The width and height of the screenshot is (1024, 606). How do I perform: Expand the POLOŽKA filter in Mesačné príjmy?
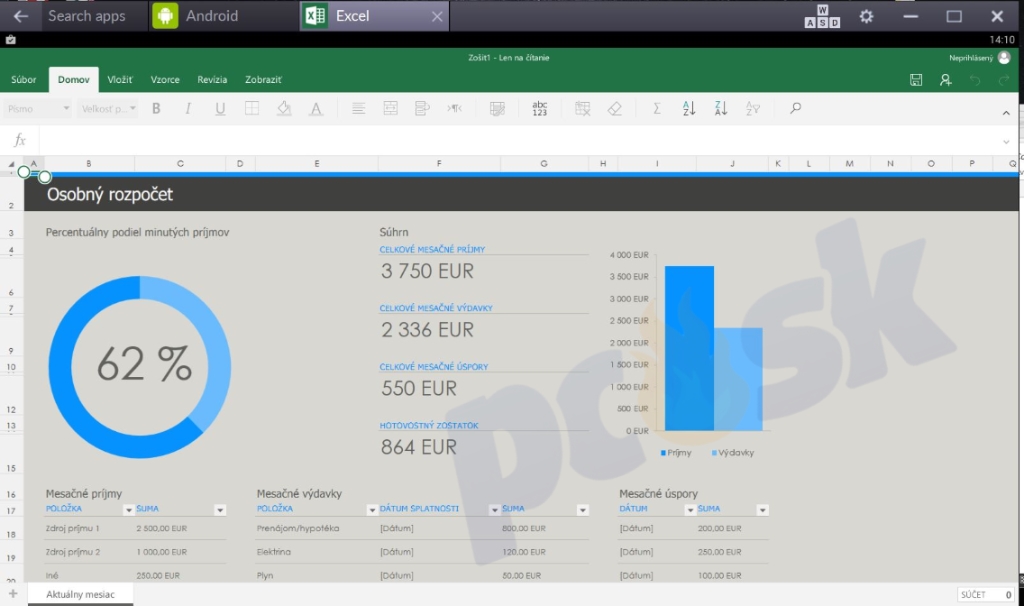point(128,510)
